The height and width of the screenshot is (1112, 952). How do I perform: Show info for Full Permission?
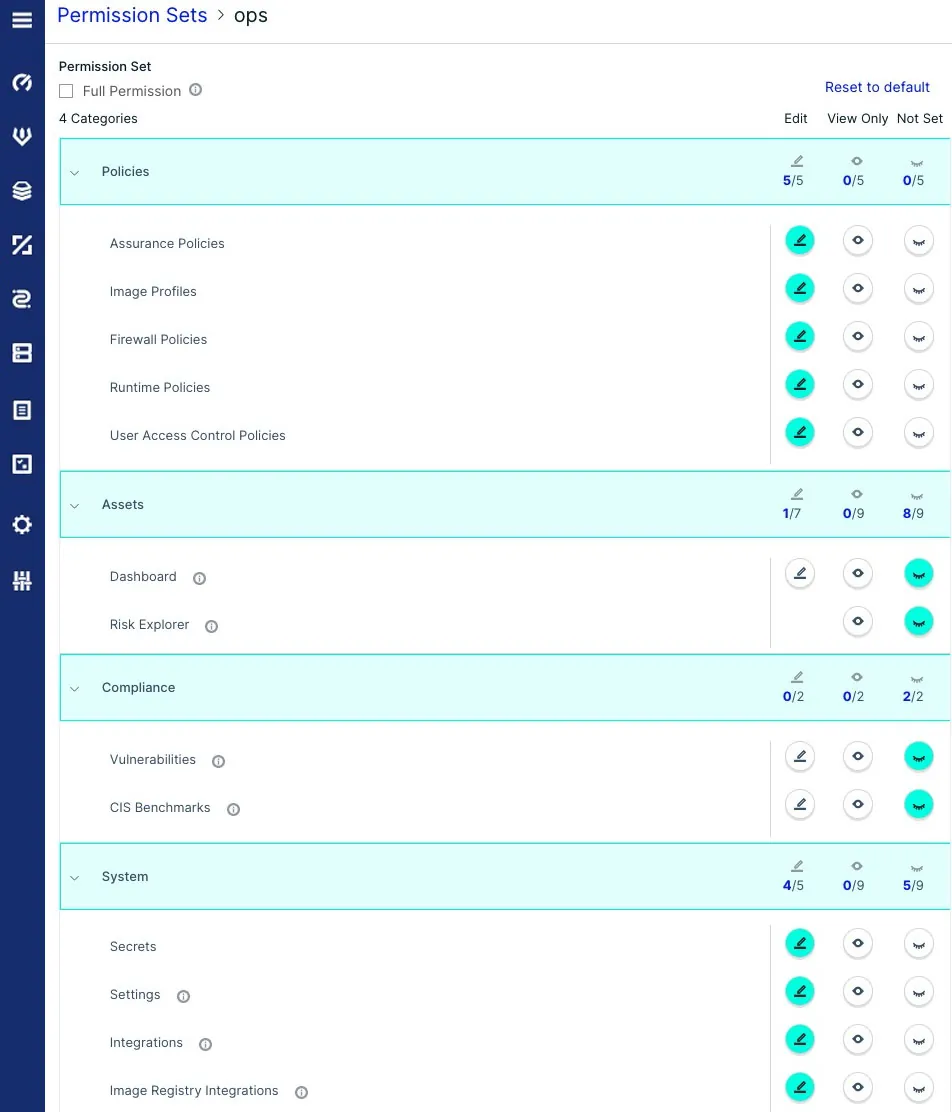pos(196,90)
